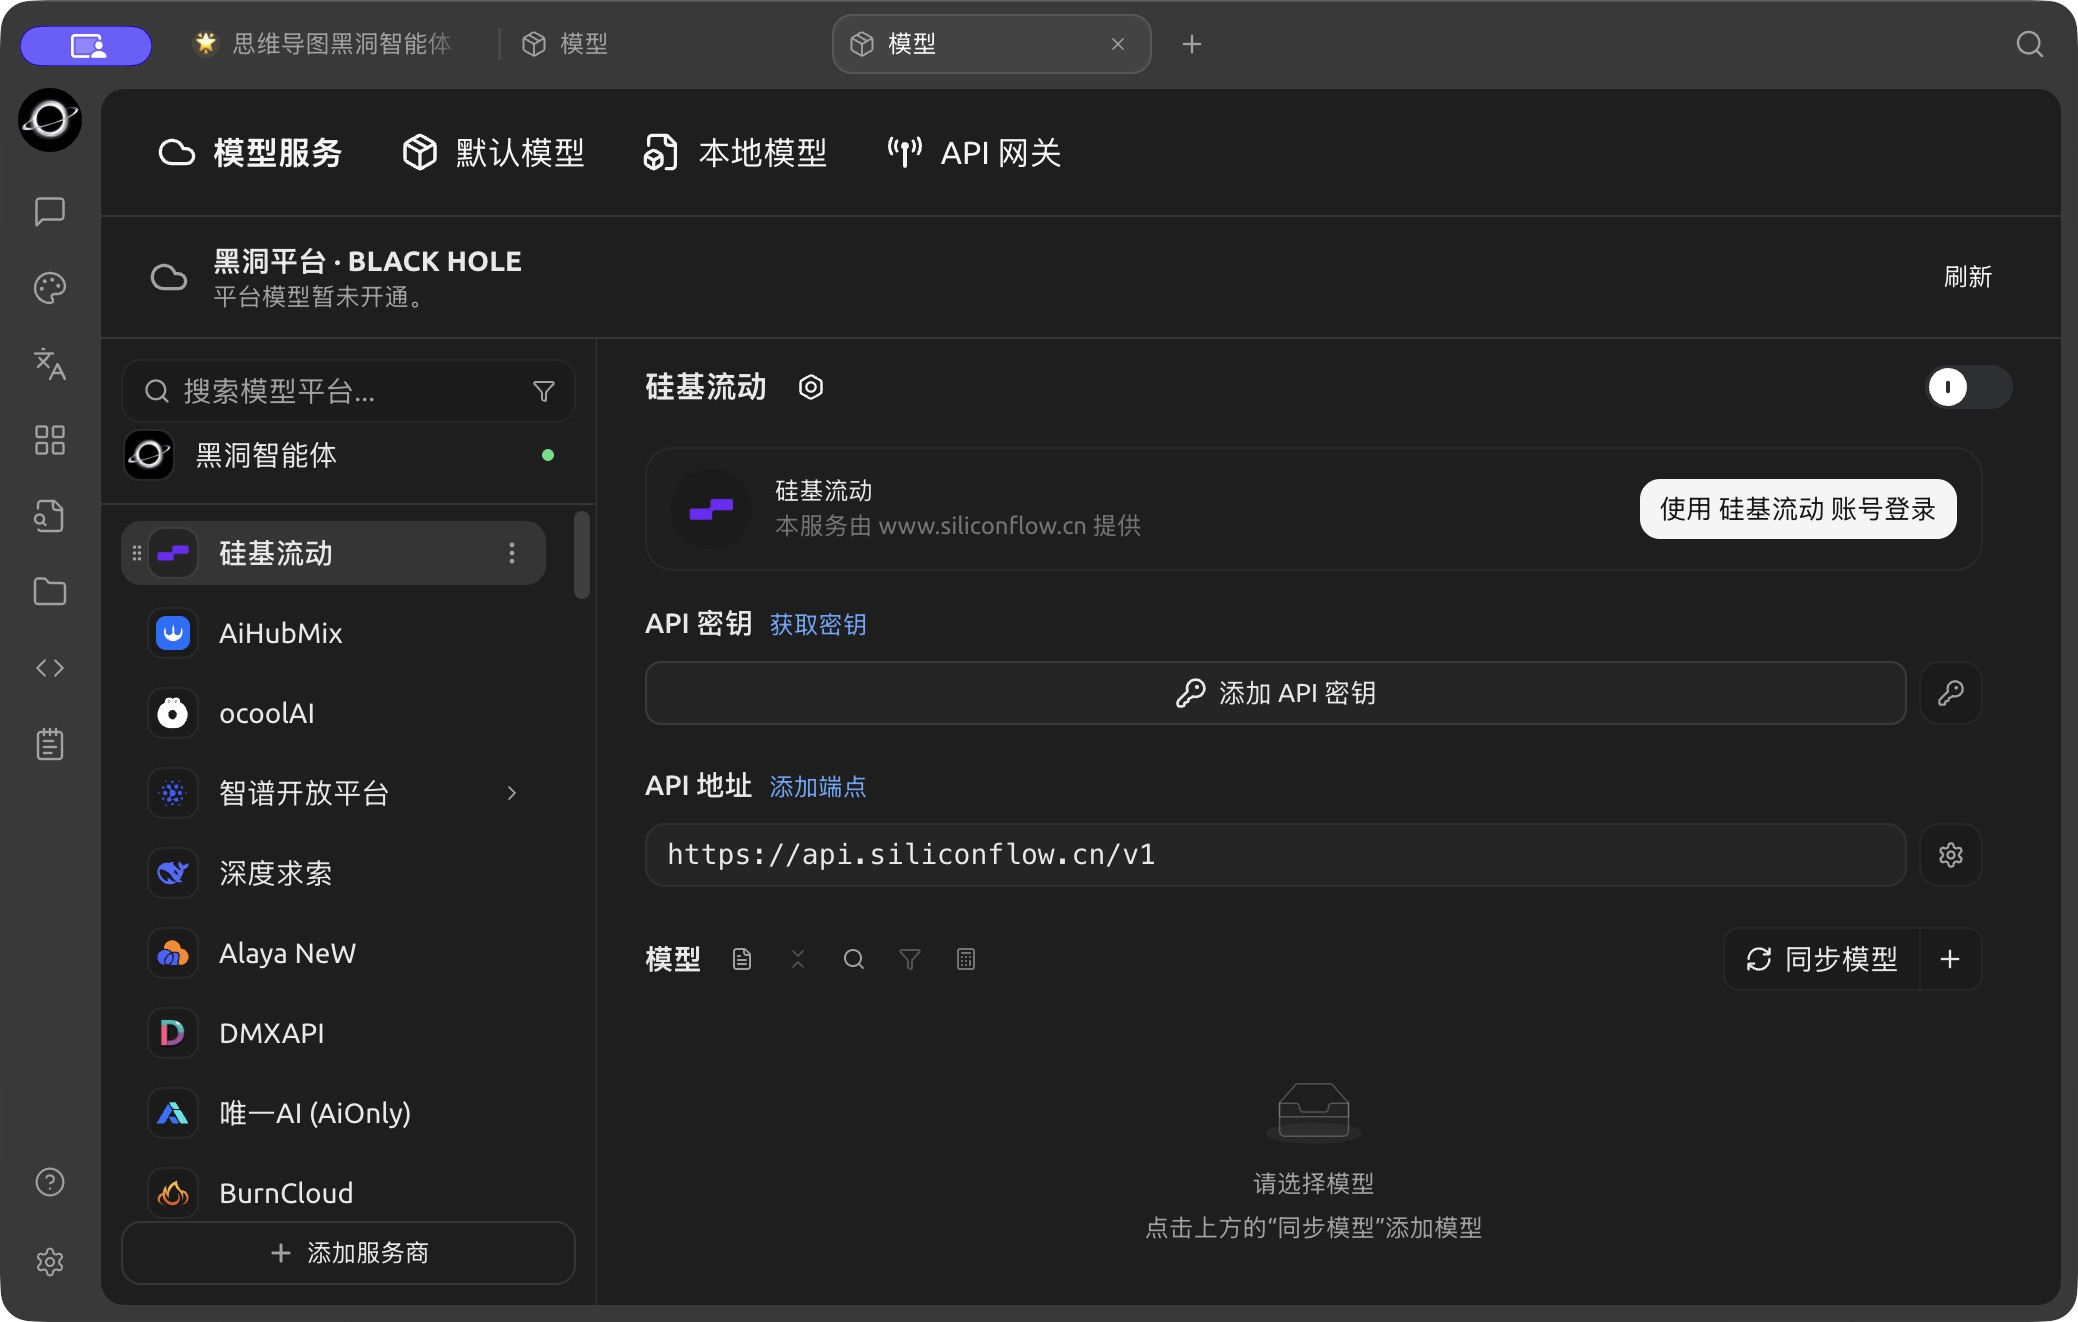Viewport: 2078px width, 1322px height.
Task: Click the filter icon in platform search
Action: (544, 391)
